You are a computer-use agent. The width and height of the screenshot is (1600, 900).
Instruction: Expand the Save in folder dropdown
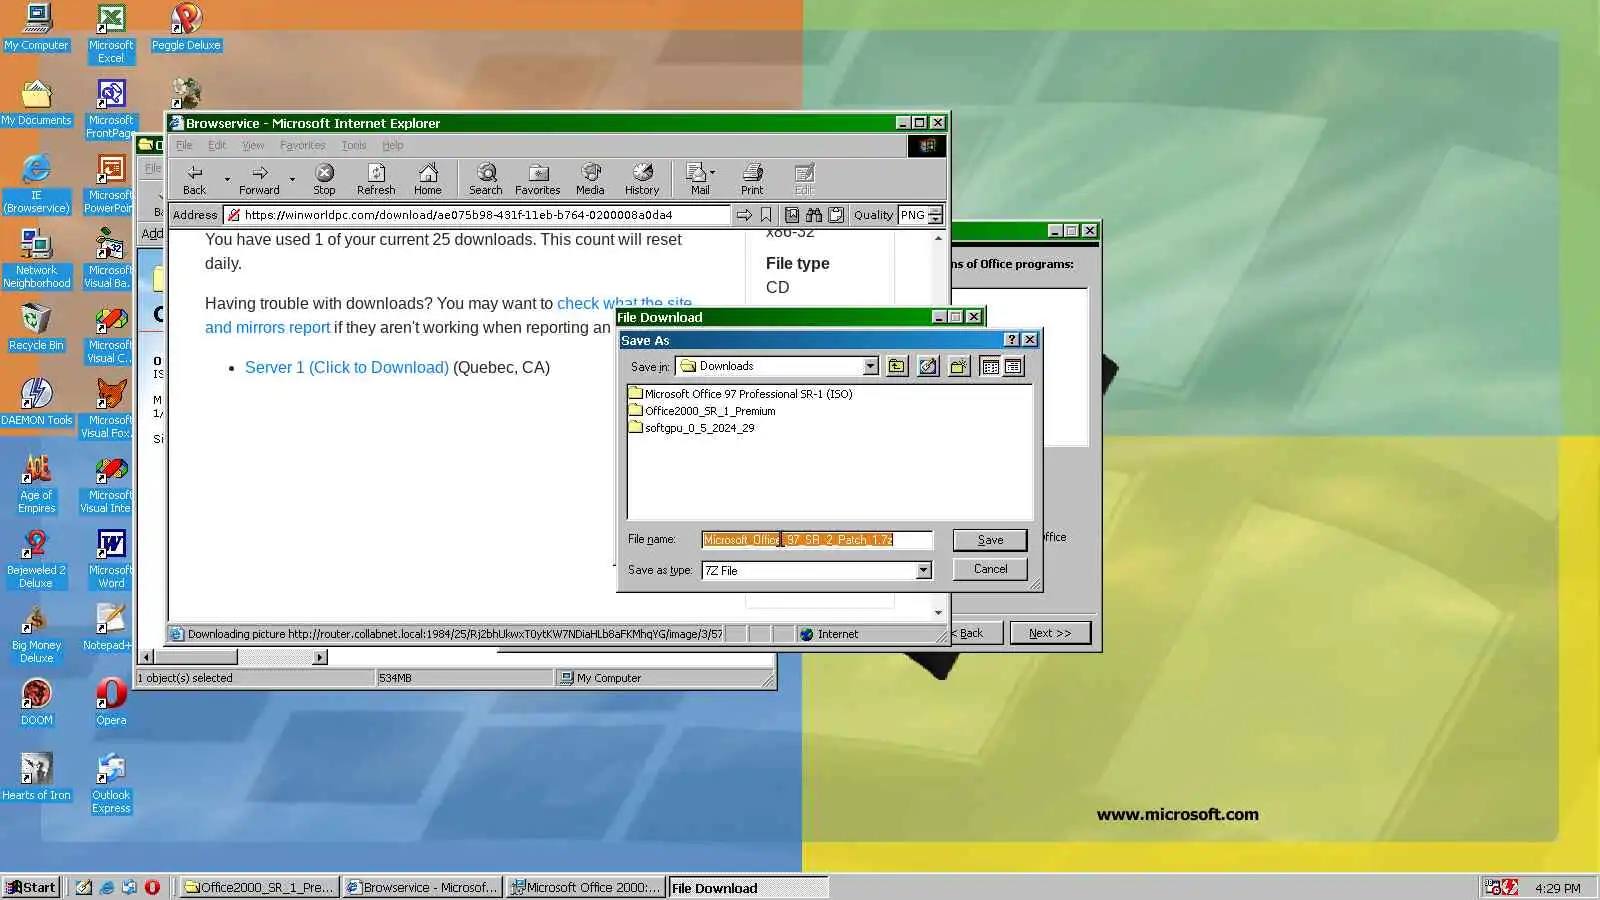coord(870,367)
